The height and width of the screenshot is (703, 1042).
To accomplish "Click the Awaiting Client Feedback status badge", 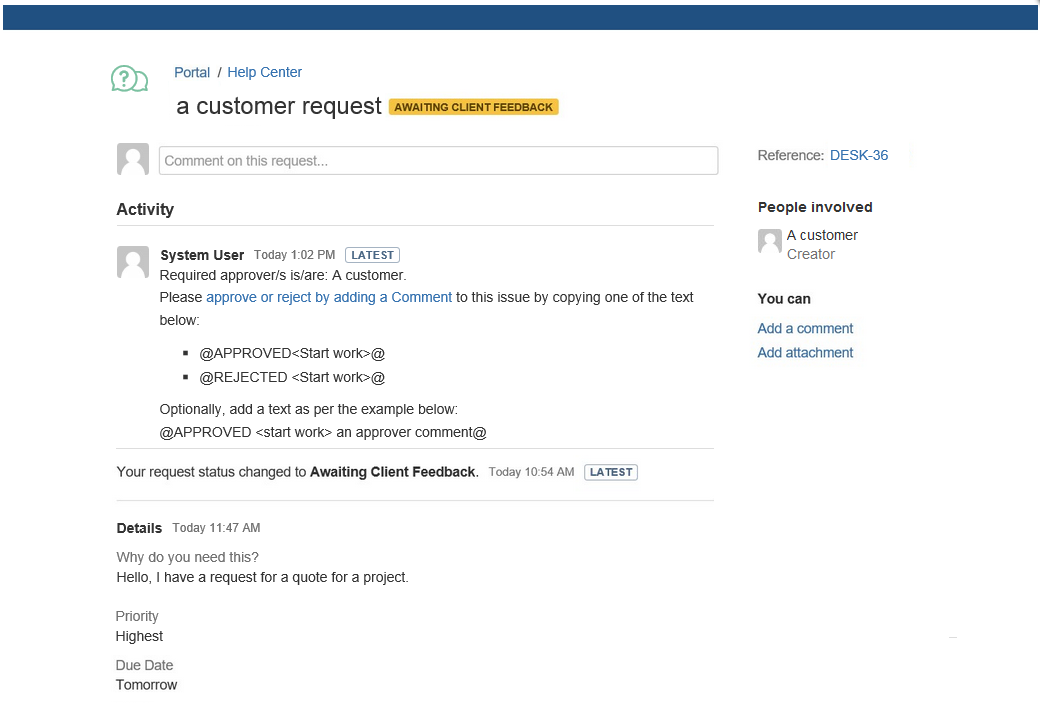I will (473, 107).
